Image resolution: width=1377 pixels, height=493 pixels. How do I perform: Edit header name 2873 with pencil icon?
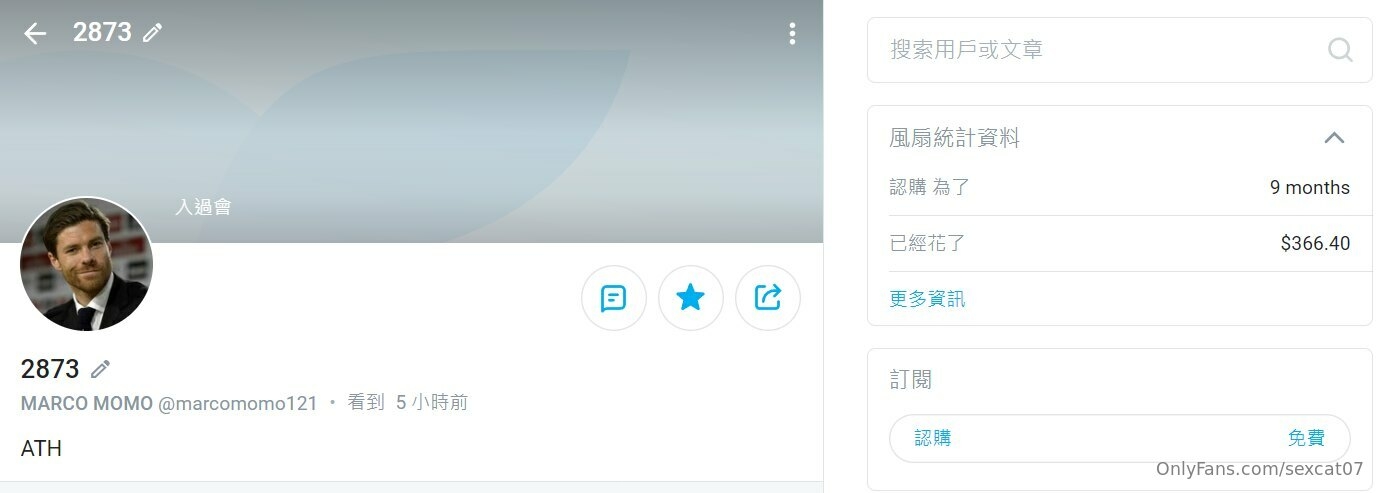[152, 33]
